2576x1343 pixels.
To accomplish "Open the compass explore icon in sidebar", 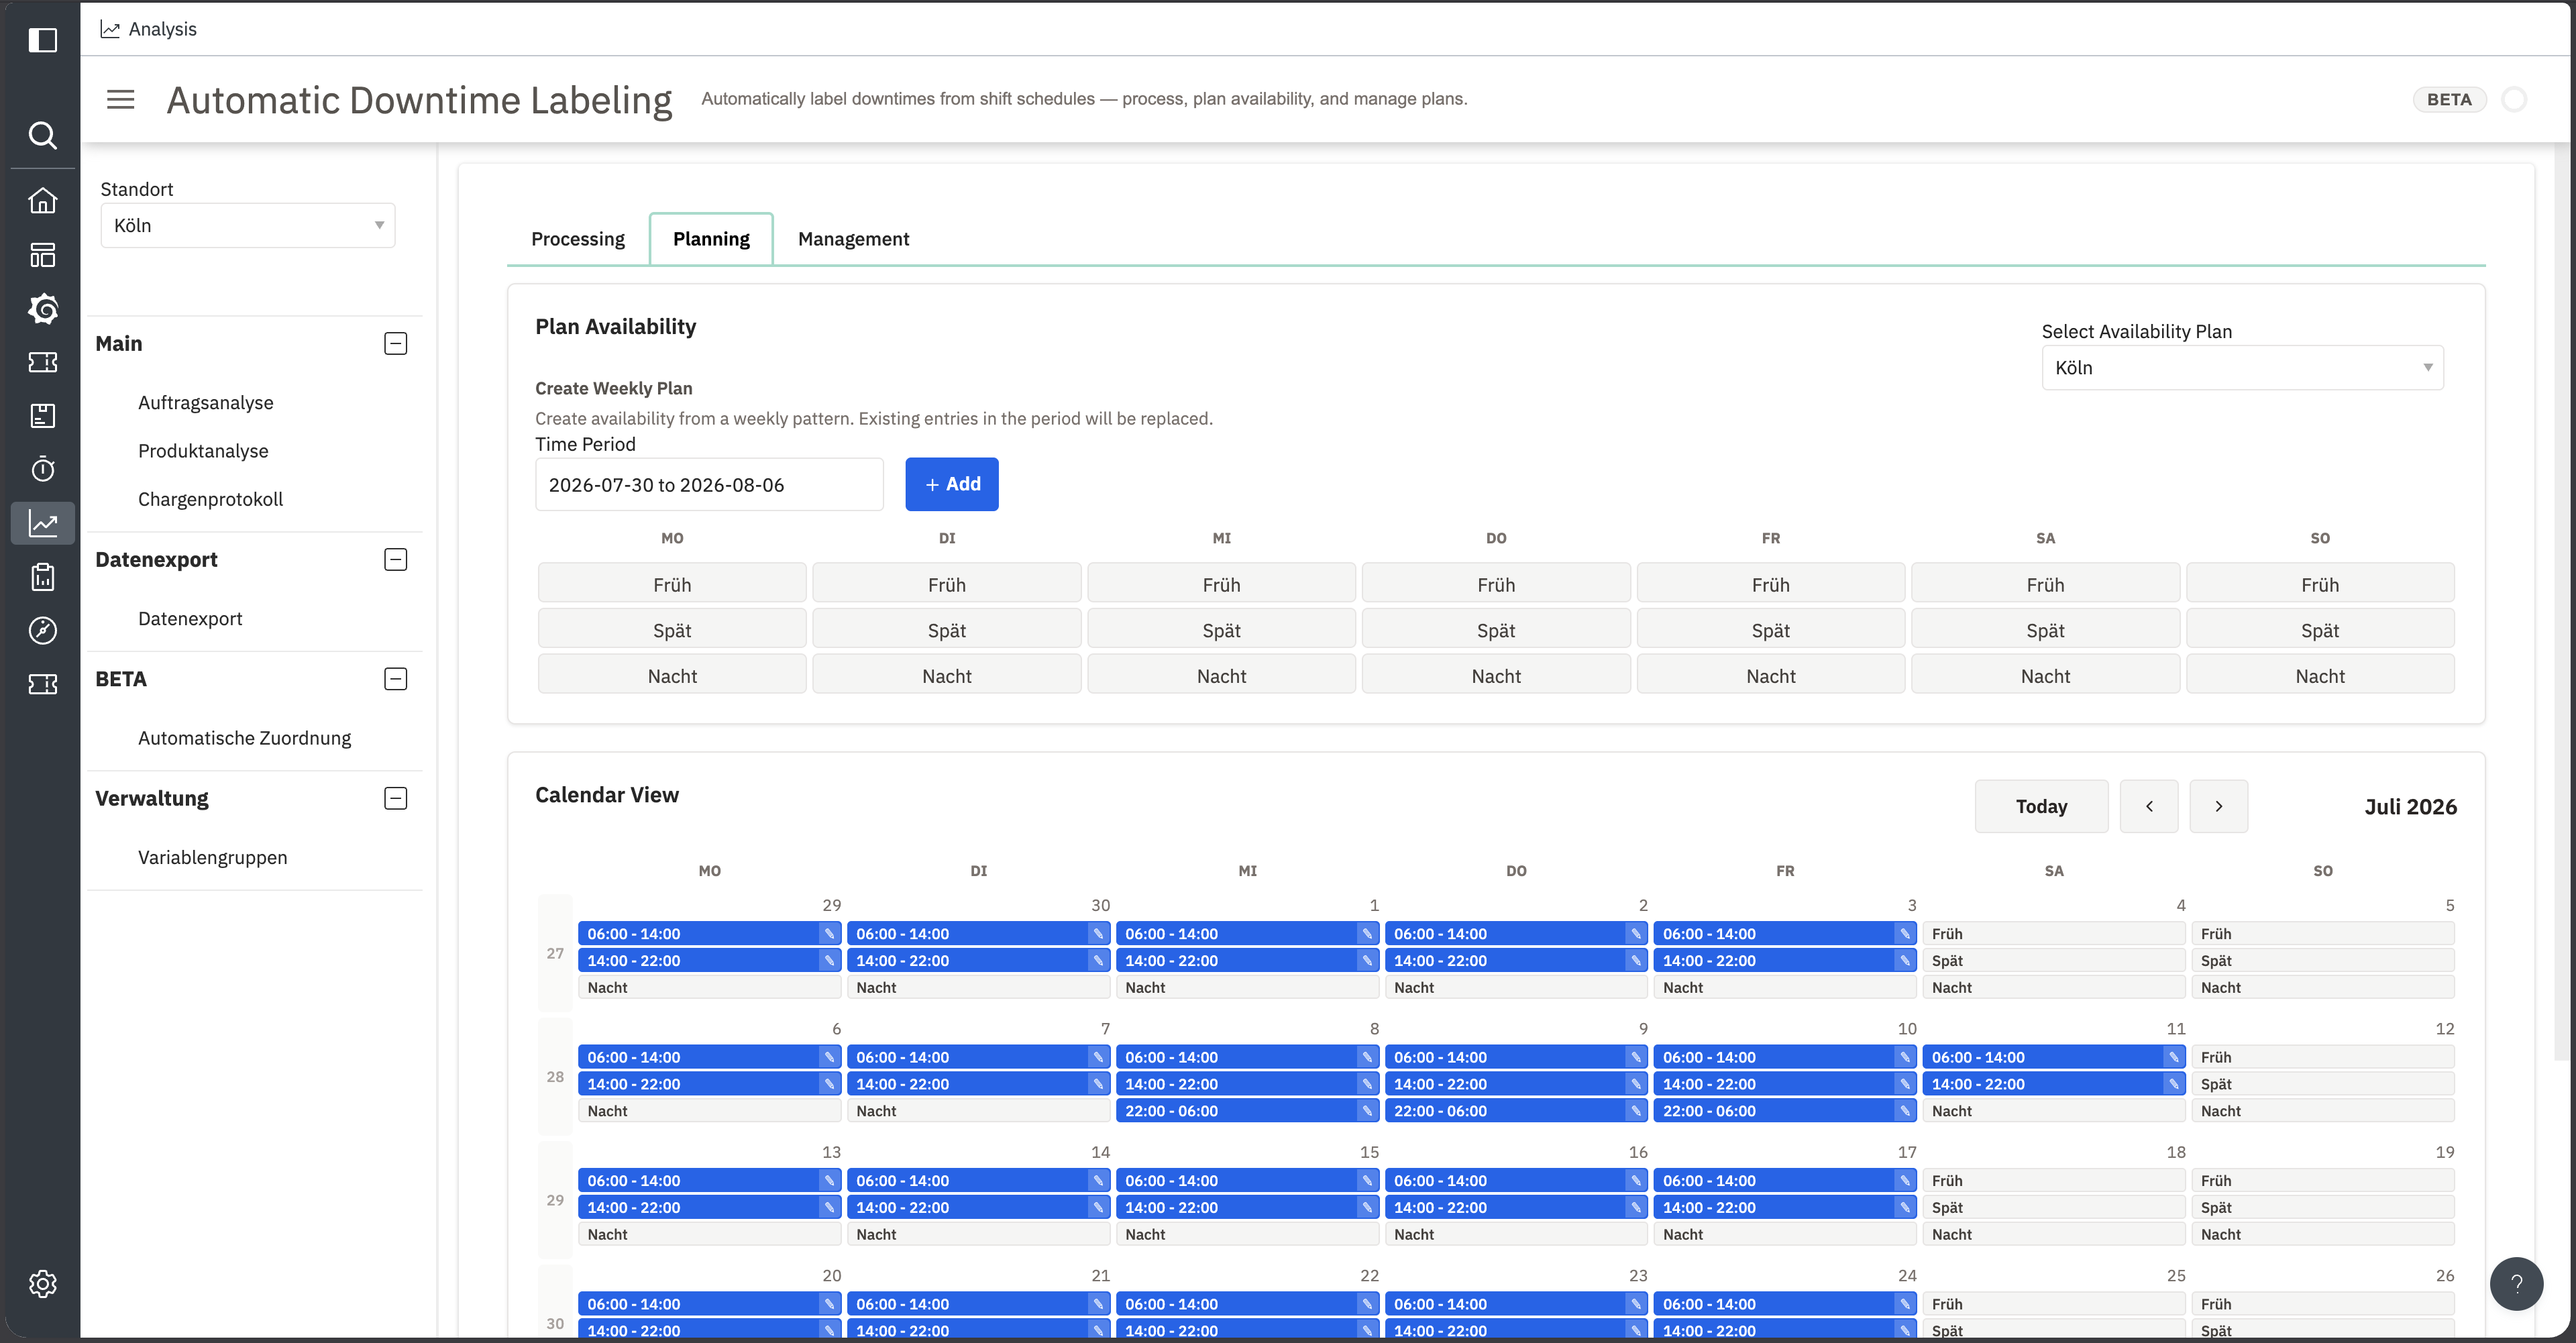I will pos(42,630).
